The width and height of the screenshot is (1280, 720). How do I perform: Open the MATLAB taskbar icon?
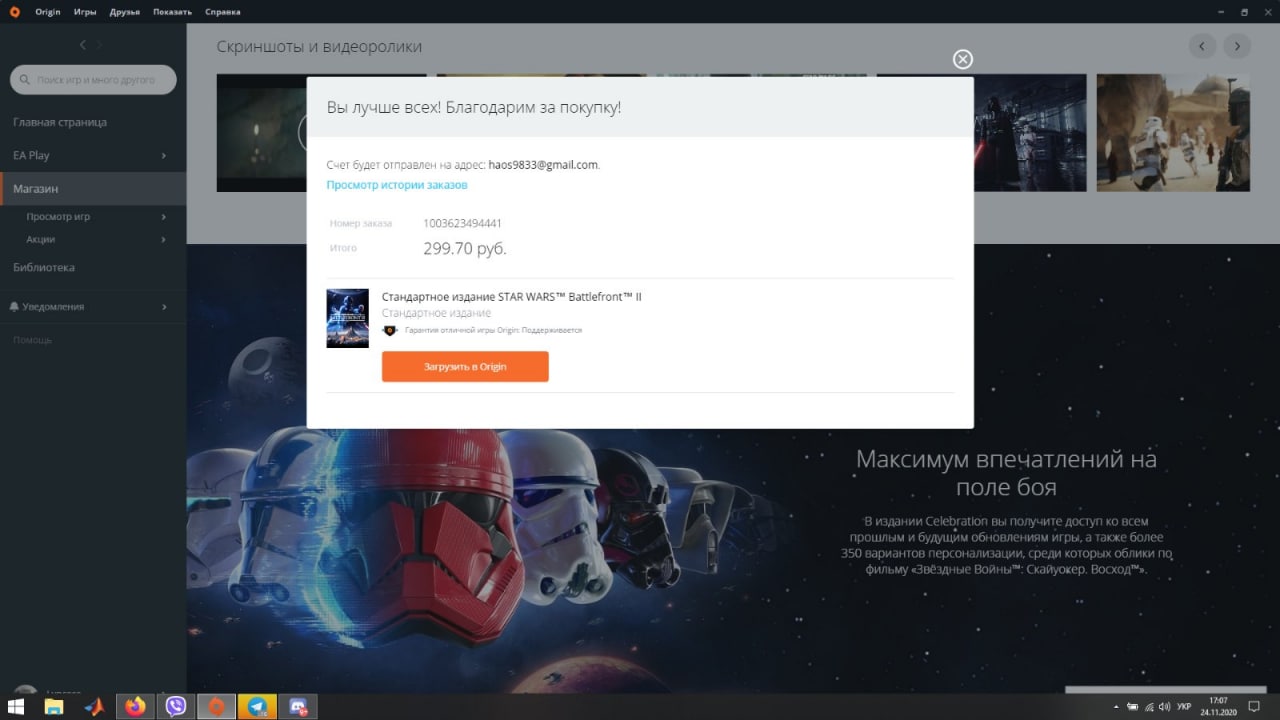coord(95,706)
